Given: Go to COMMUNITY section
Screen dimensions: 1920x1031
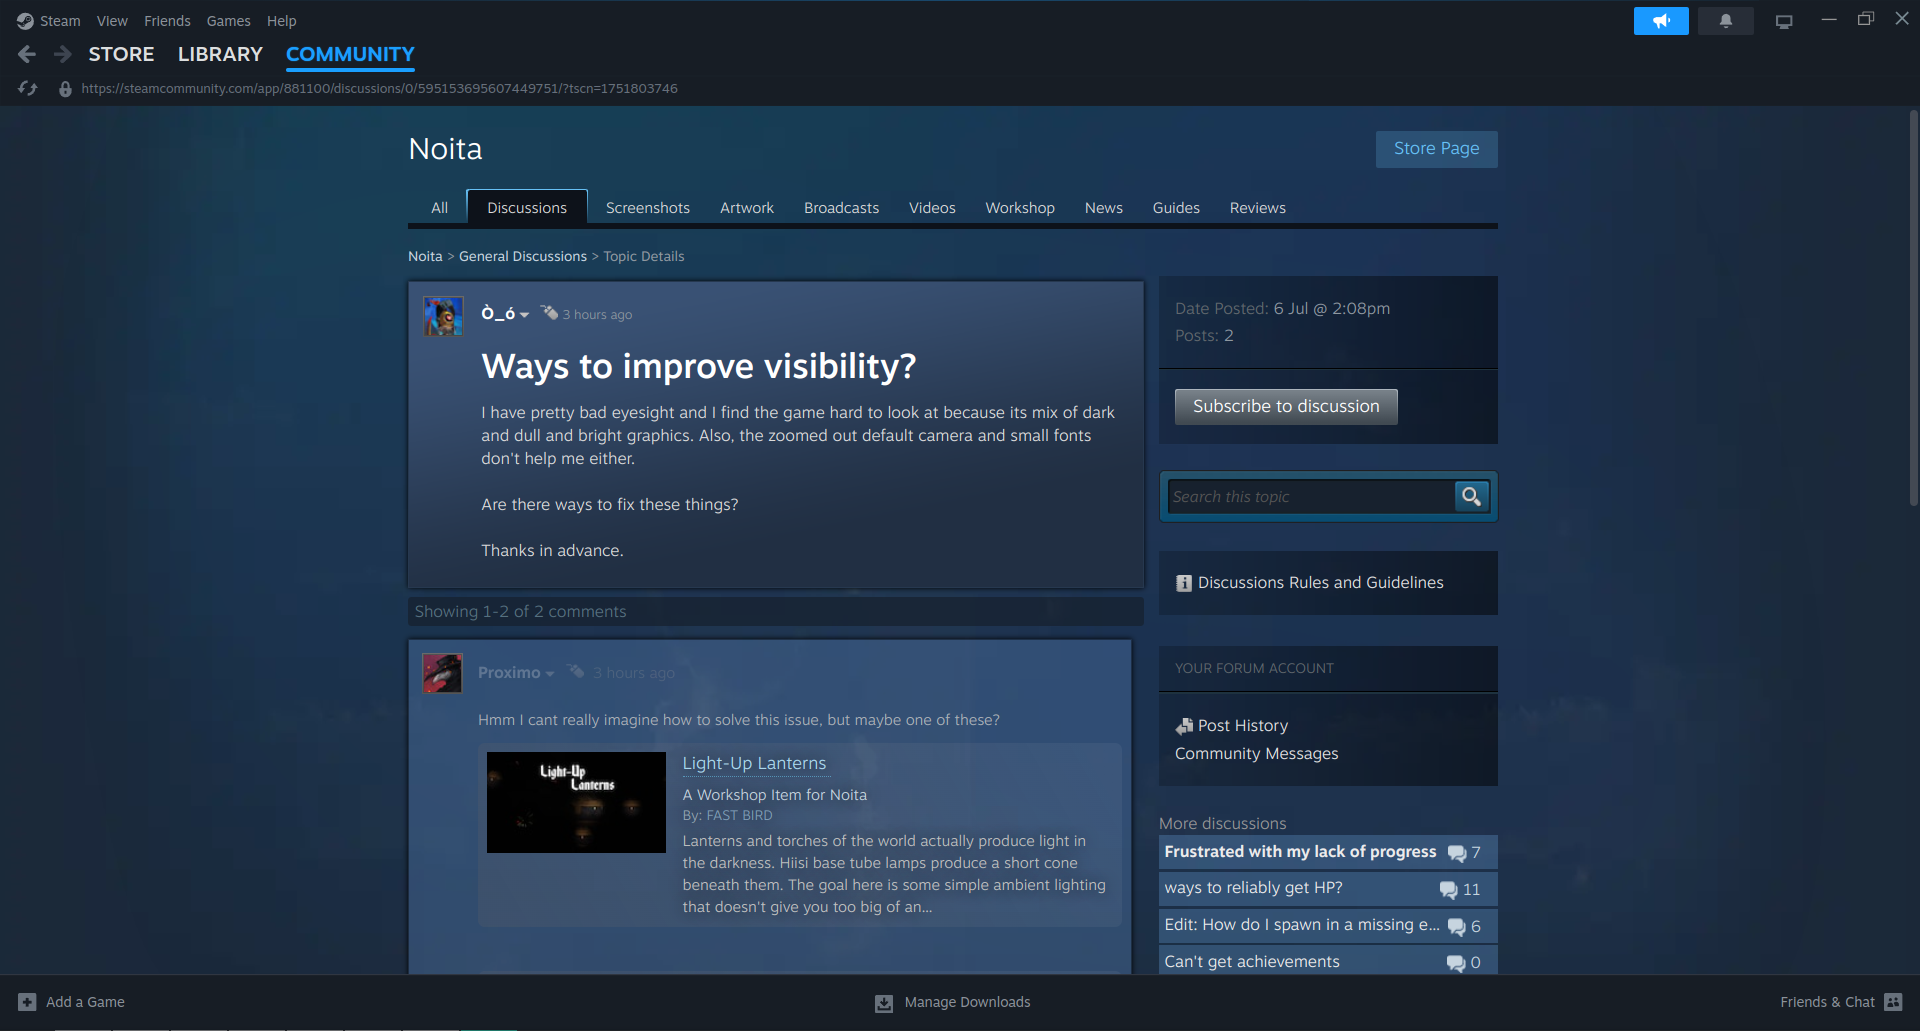Looking at the screenshot, I should (x=350, y=54).
